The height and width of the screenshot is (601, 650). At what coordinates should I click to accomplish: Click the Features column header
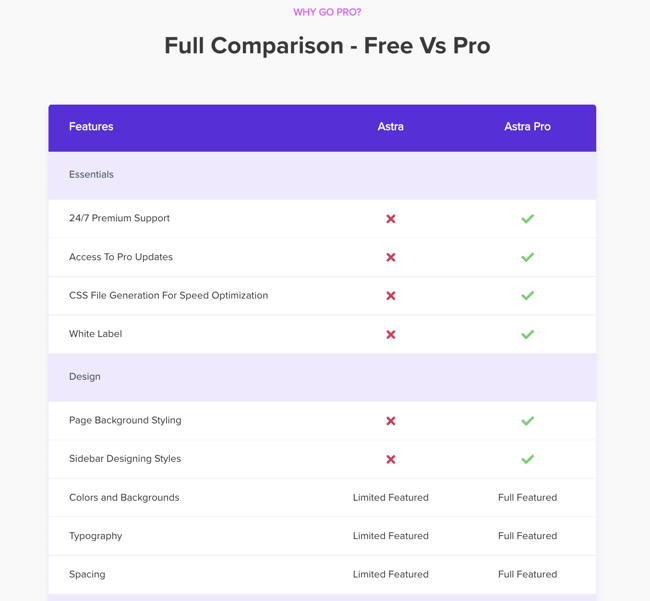pos(91,127)
